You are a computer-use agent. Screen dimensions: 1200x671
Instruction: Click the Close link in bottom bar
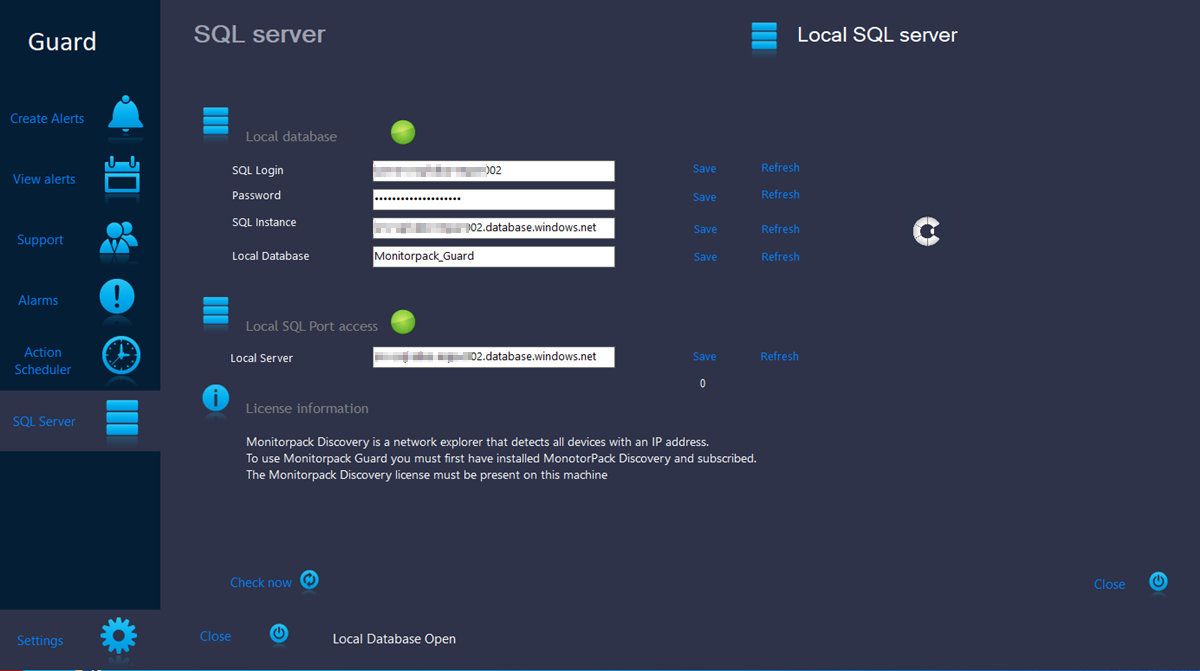(x=215, y=636)
